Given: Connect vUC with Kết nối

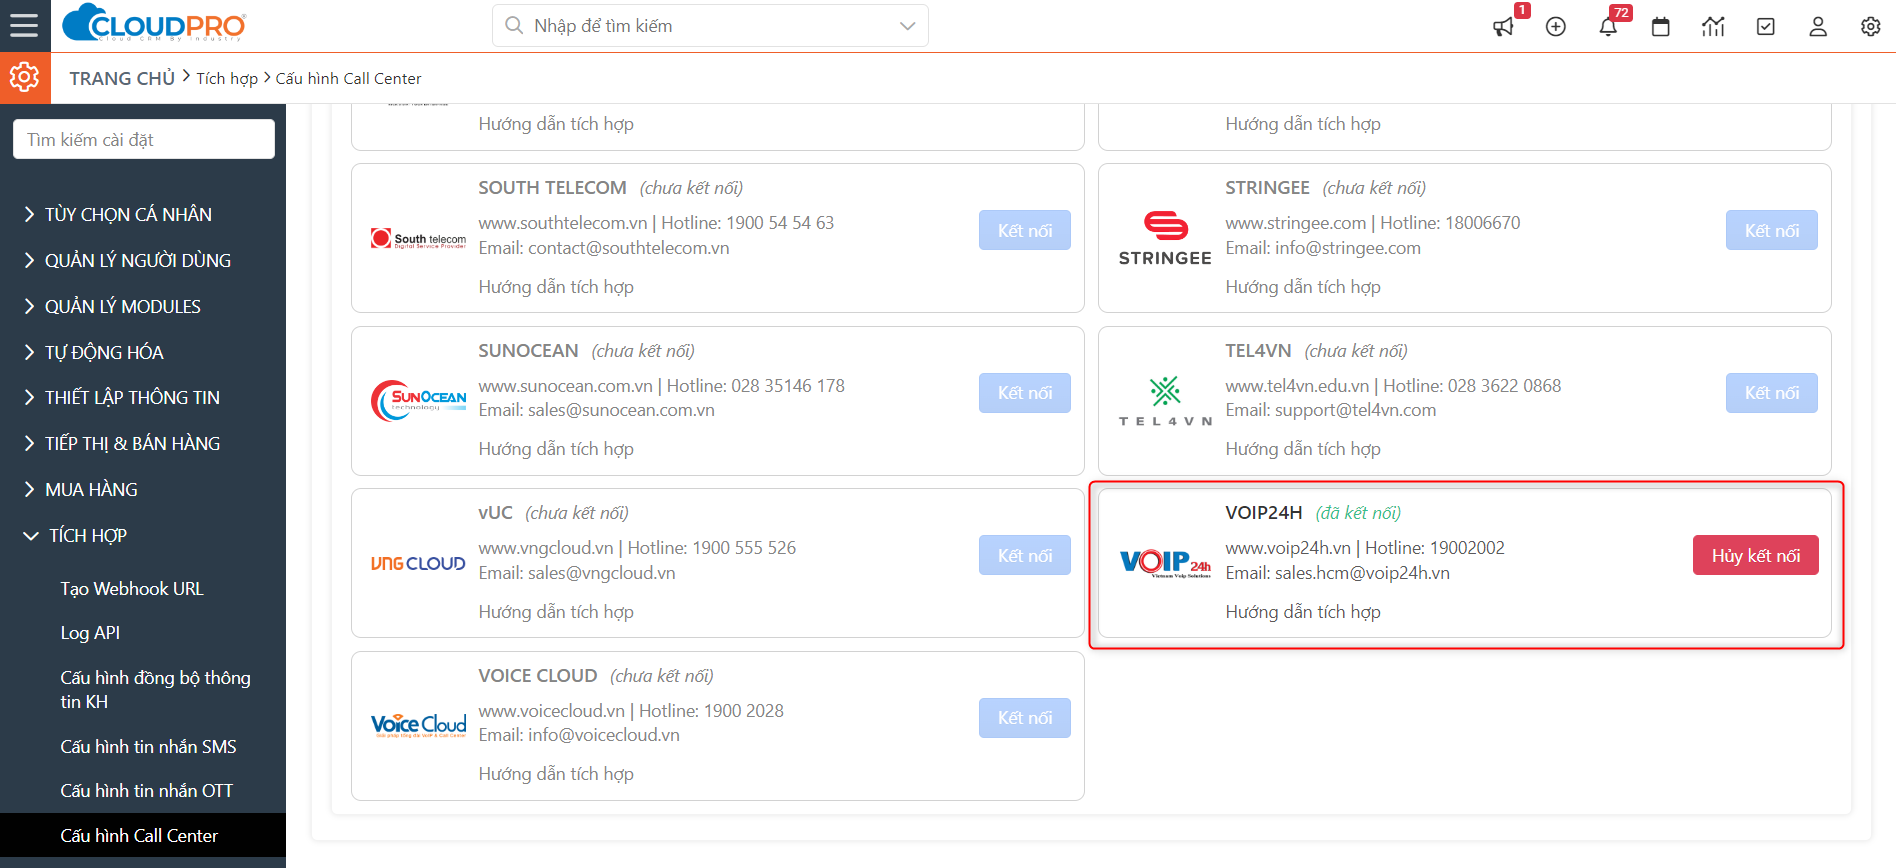Looking at the screenshot, I should coord(1025,555).
